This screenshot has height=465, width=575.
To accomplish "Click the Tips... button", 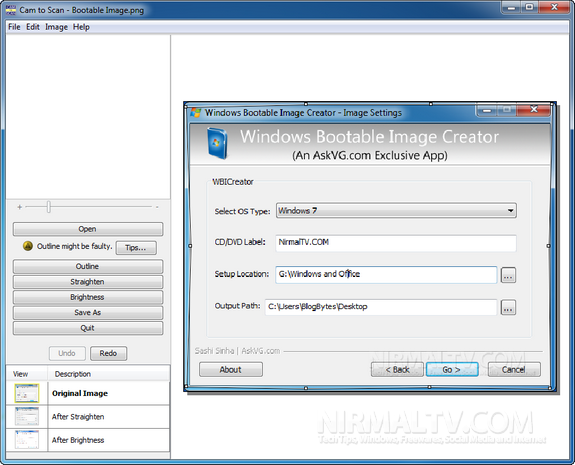I will (x=136, y=248).
